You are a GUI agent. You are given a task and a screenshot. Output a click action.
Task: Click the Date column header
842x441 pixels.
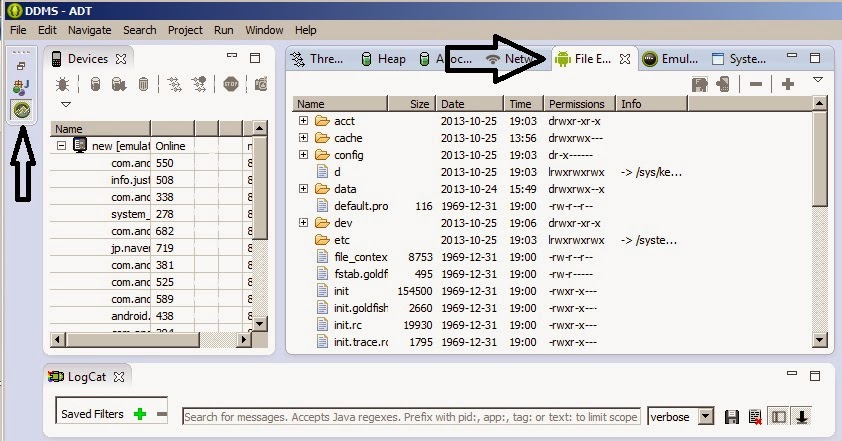(470, 104)
